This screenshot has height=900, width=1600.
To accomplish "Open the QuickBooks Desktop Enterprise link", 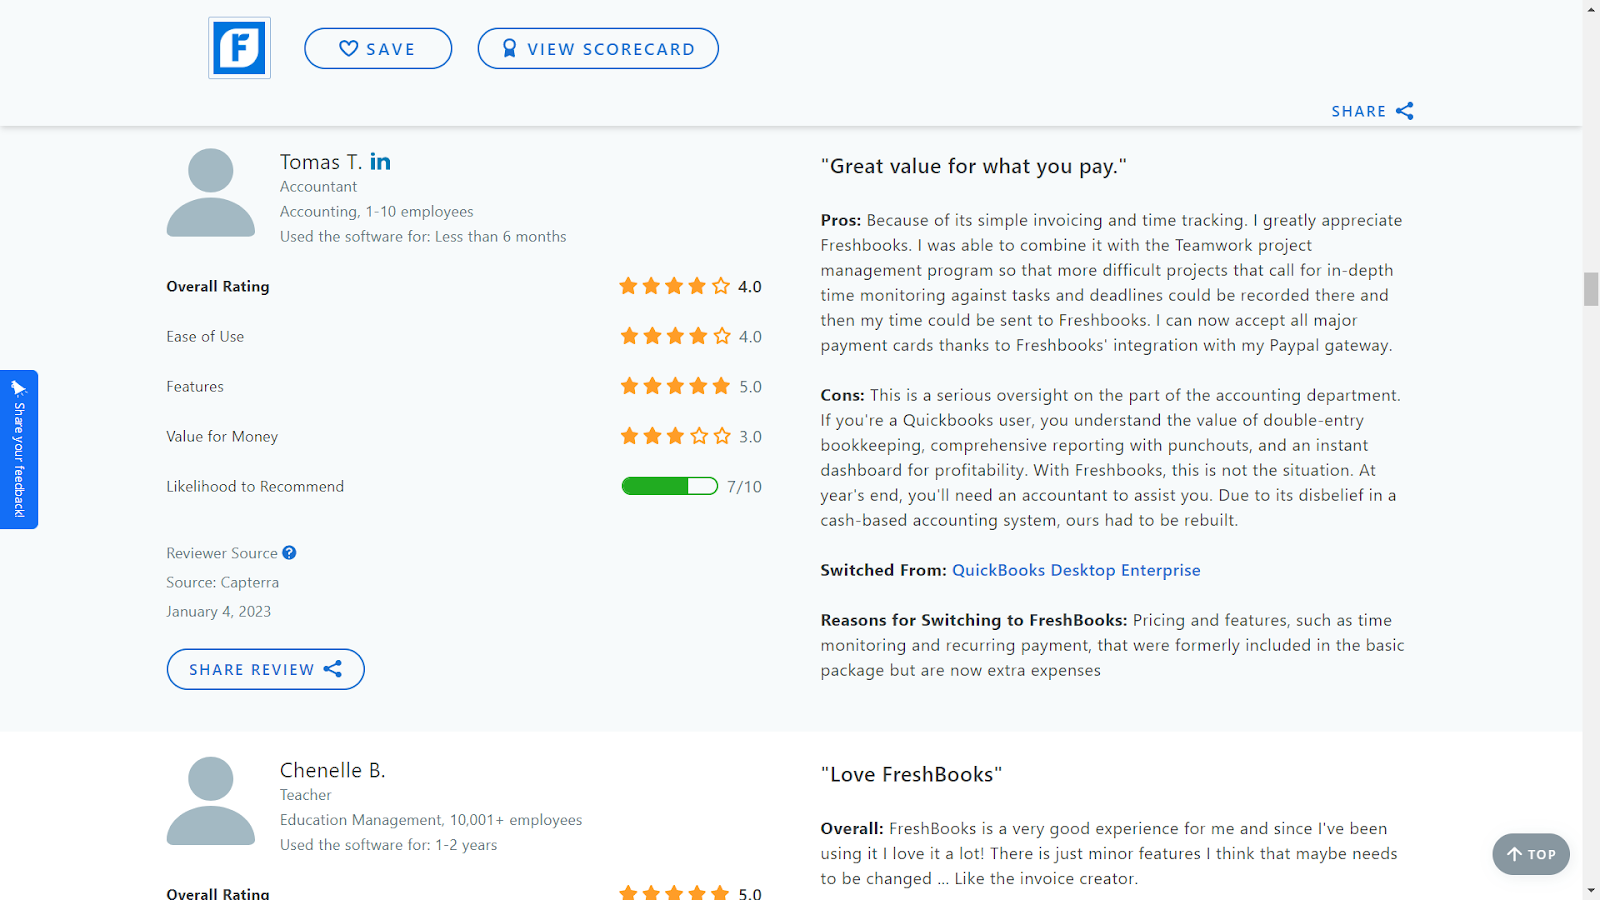I will click(1075, 570).
